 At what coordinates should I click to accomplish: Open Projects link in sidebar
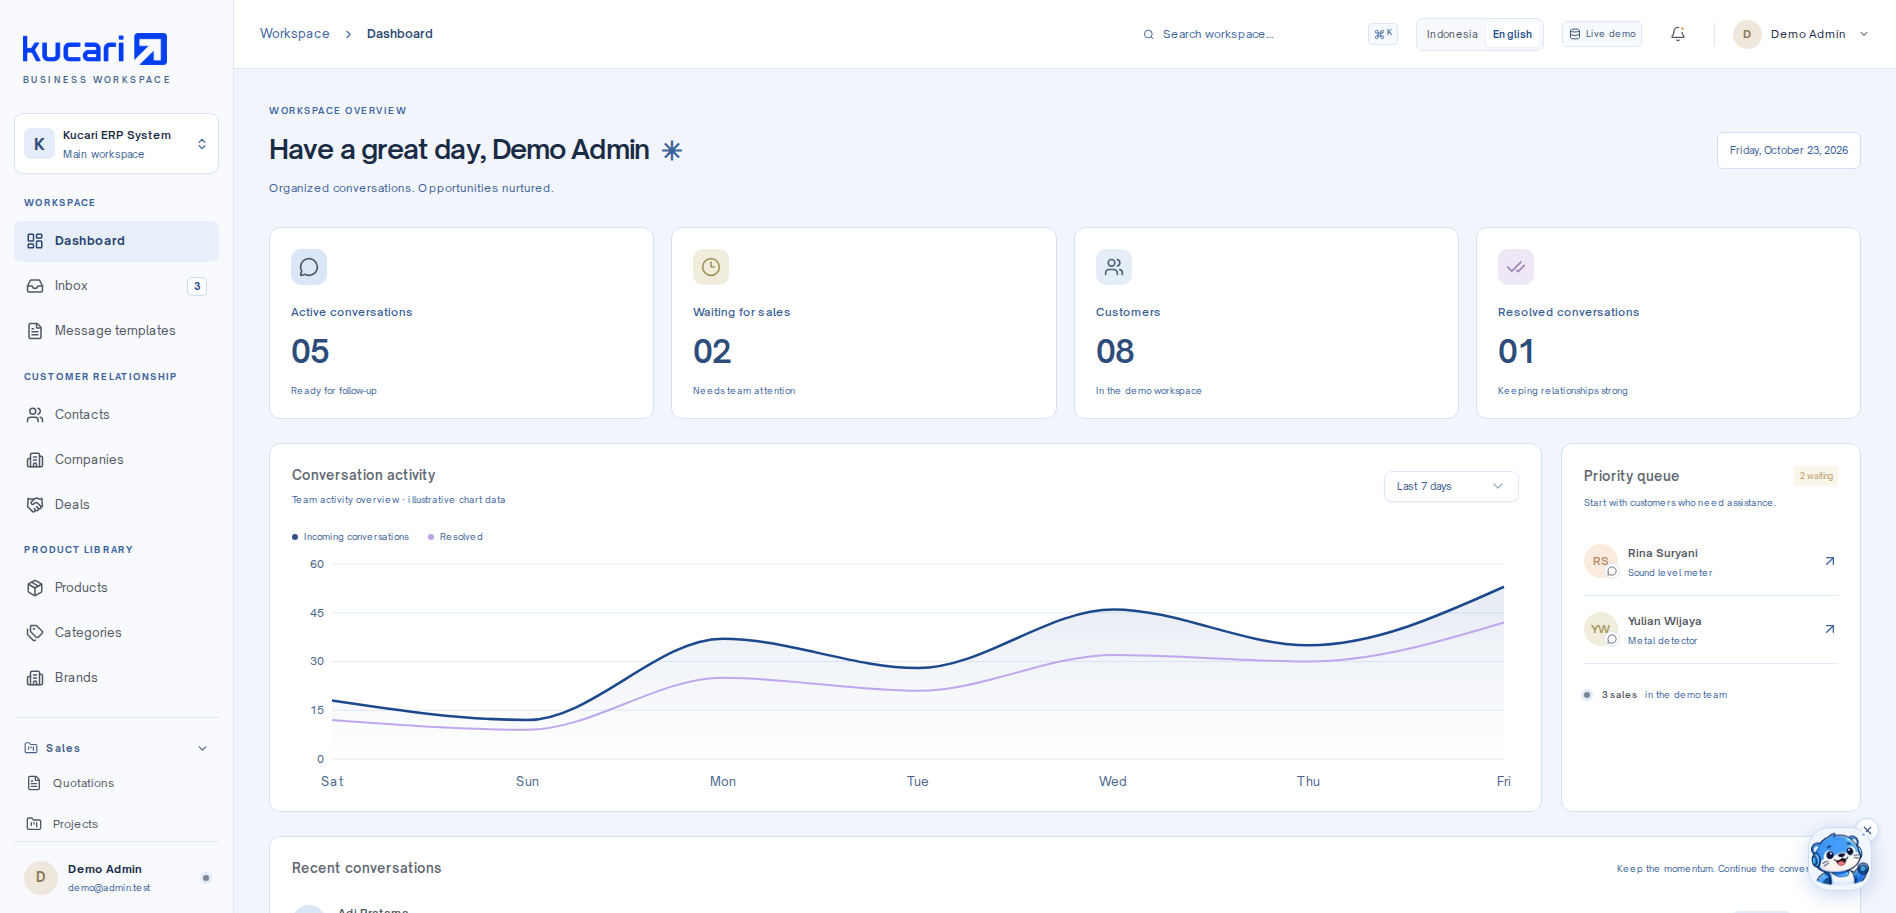tap(116, 824)
